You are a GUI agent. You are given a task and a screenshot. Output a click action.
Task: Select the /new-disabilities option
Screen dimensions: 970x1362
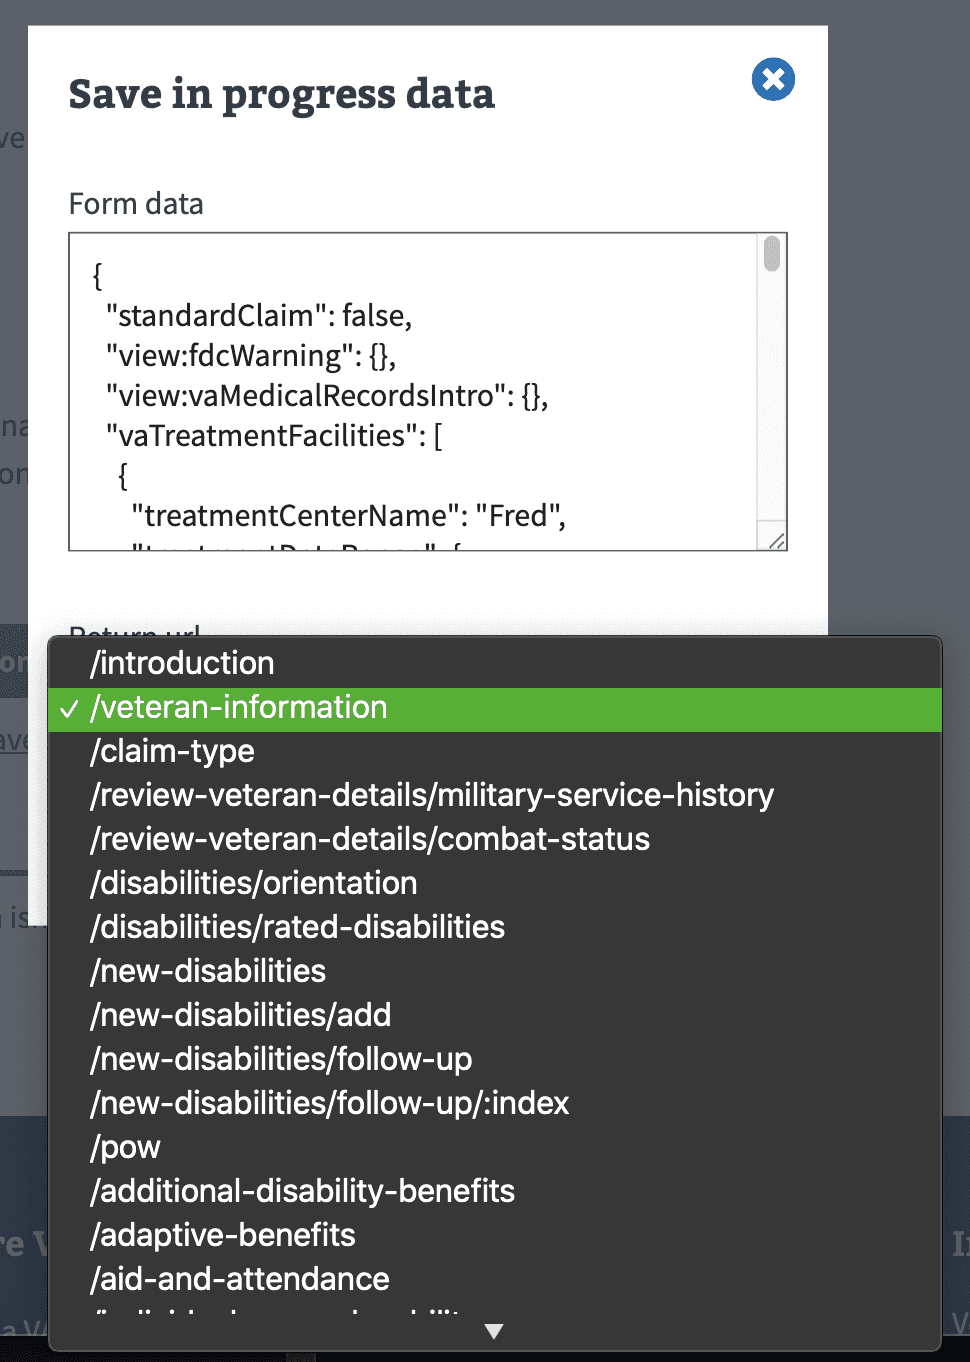point(207,971)
